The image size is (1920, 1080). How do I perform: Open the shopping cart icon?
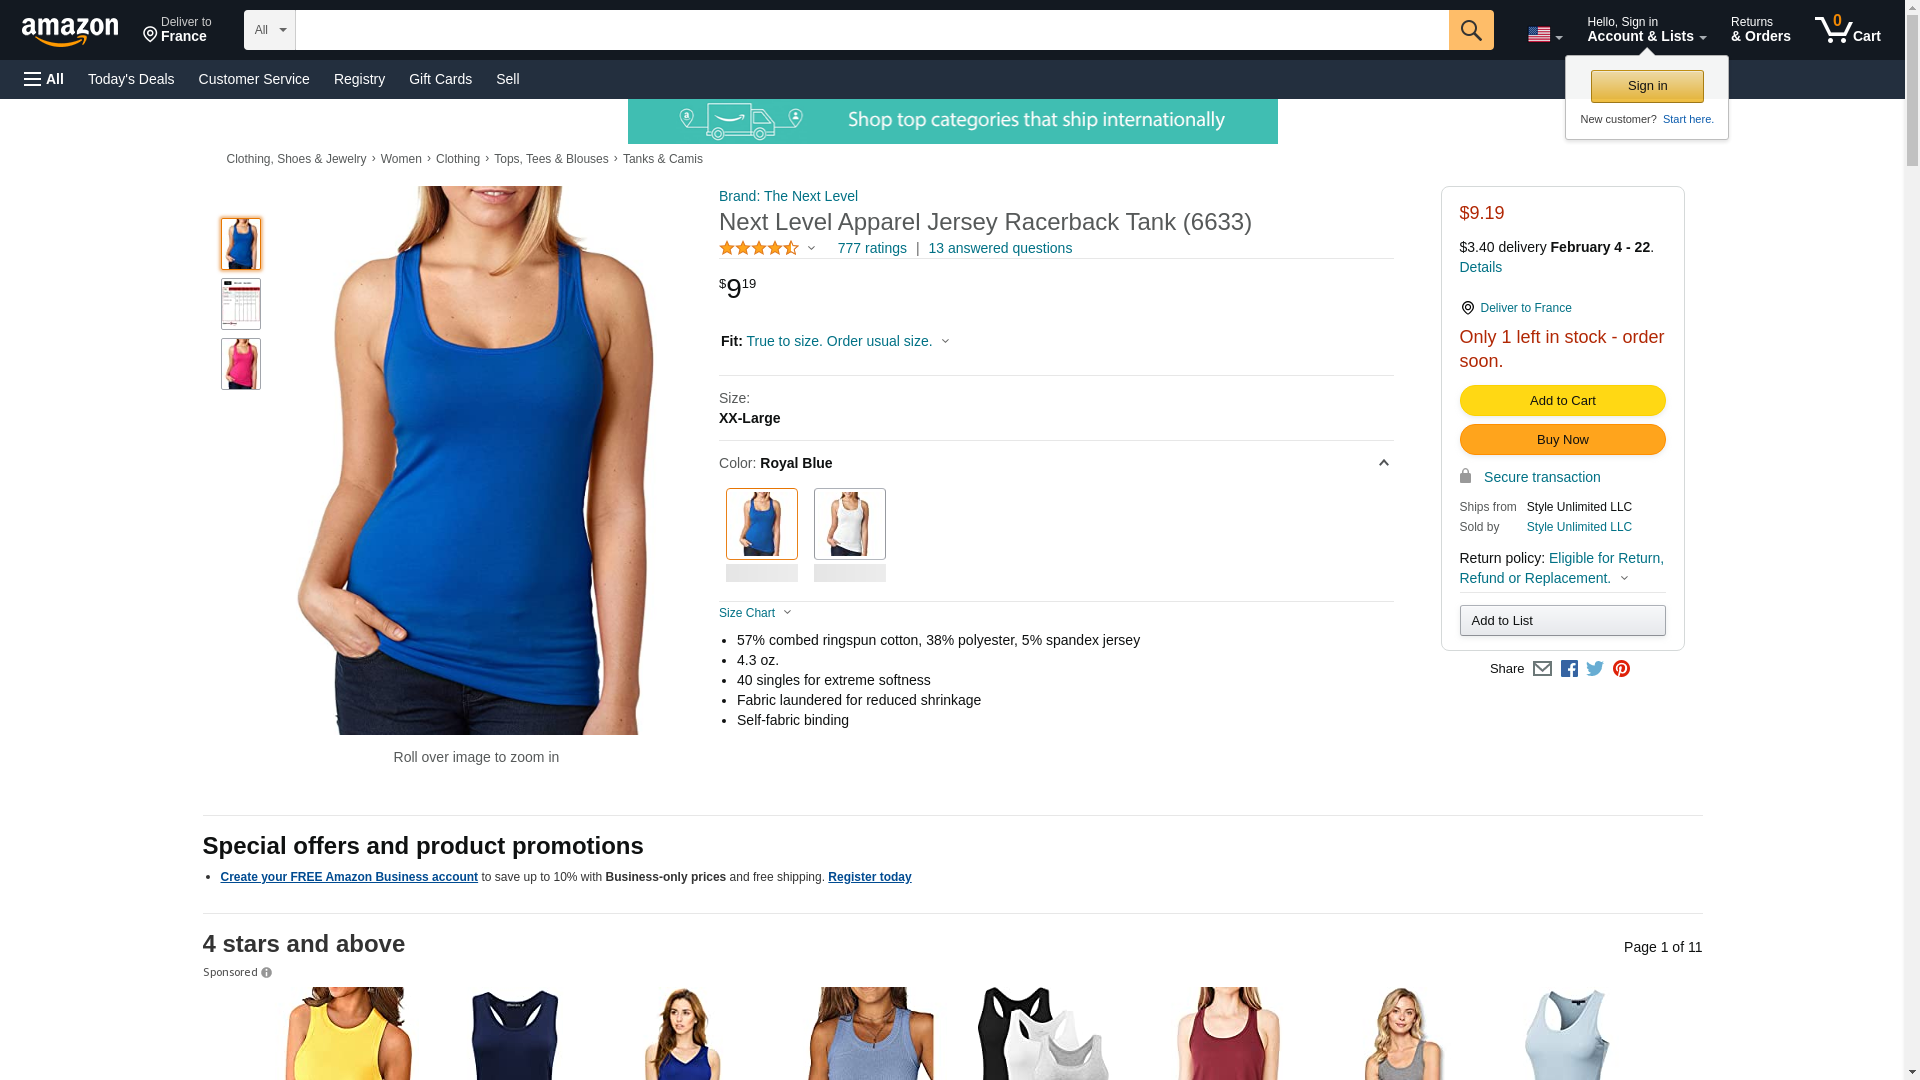point(1848,30)
